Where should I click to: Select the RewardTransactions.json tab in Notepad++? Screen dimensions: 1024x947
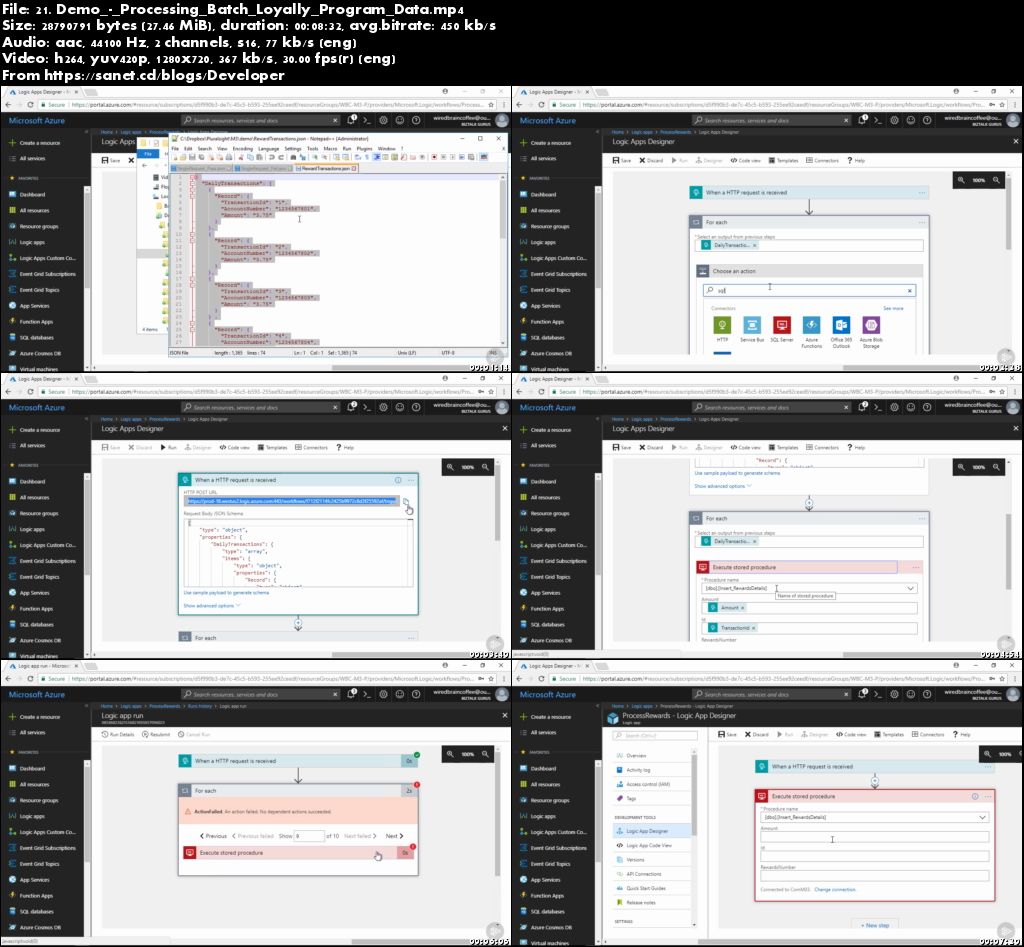point(326,169)
